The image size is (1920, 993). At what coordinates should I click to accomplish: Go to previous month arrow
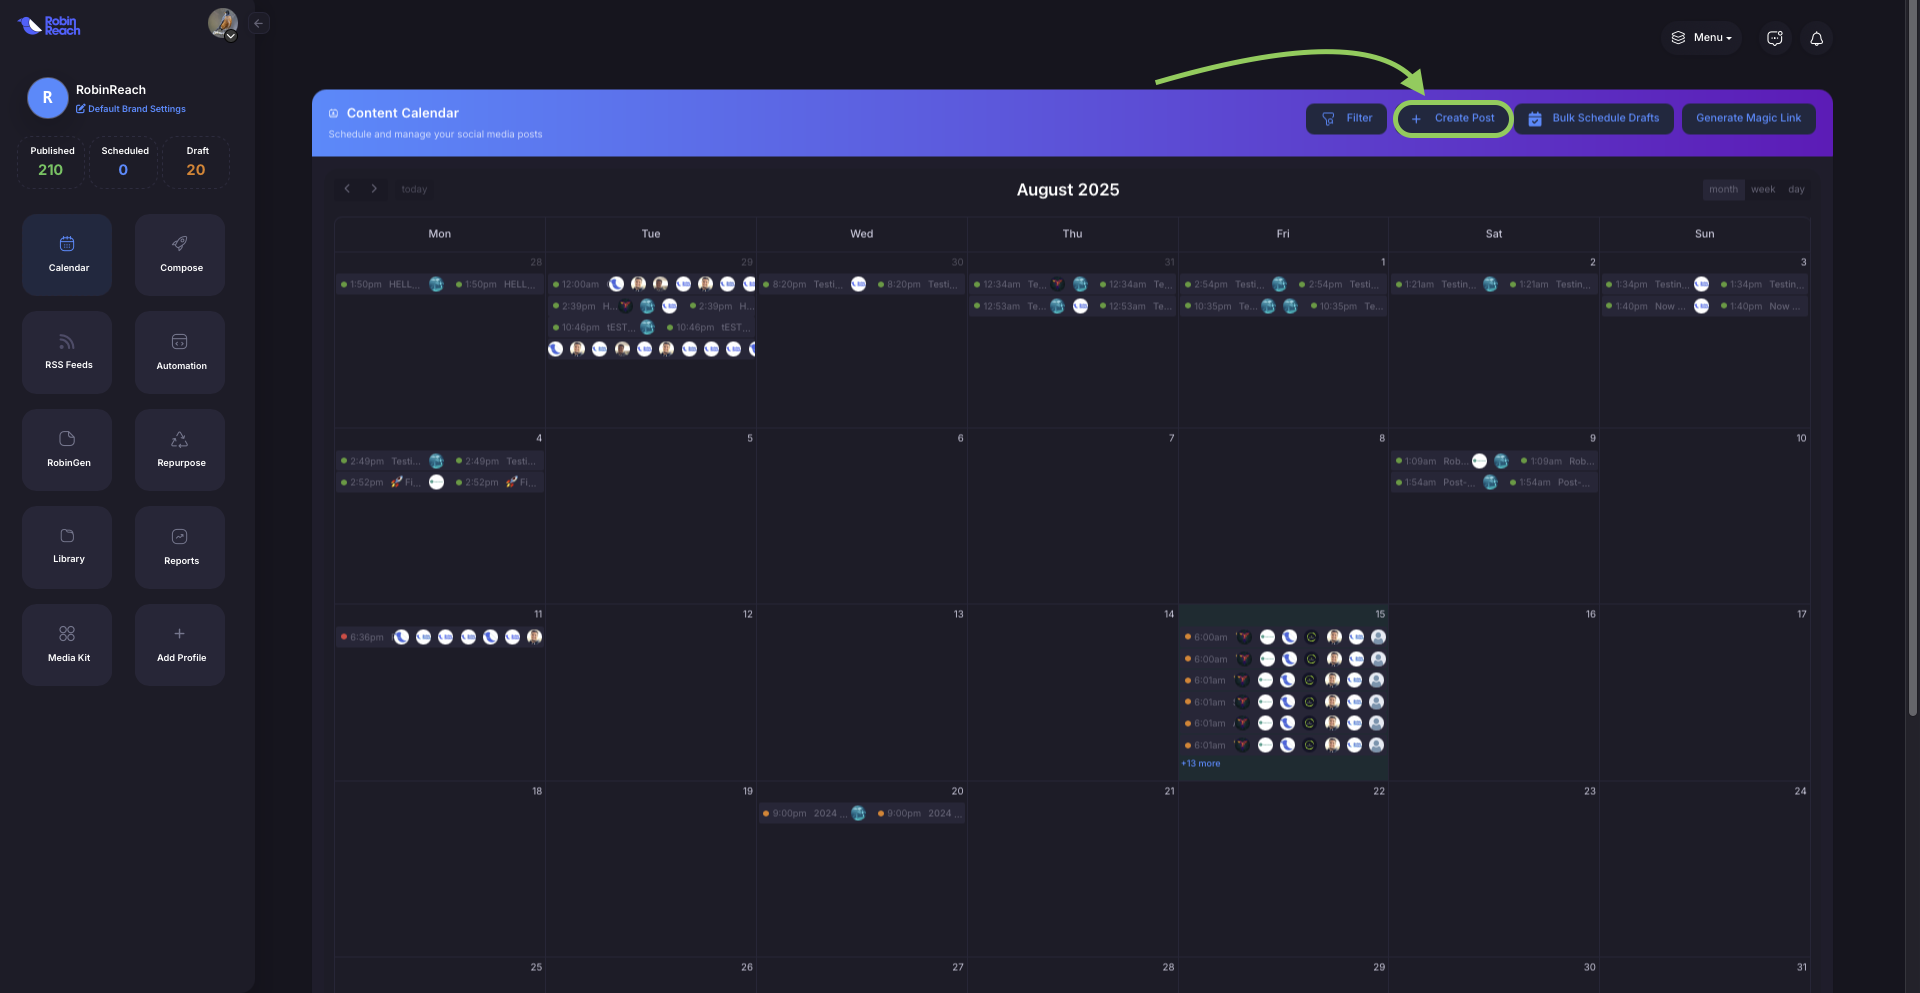pyautogui.click(x=347, y=189)
